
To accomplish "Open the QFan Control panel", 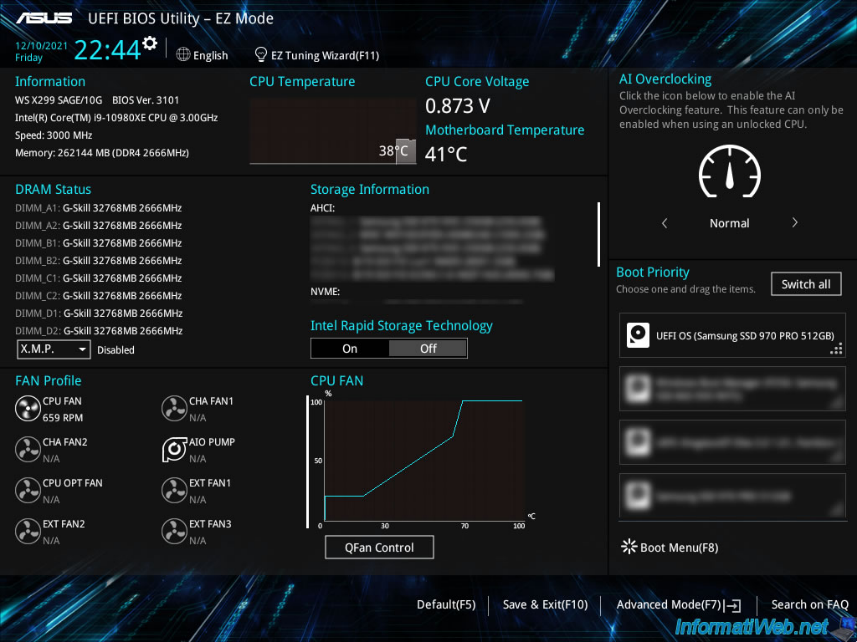I will click(379, 547).
